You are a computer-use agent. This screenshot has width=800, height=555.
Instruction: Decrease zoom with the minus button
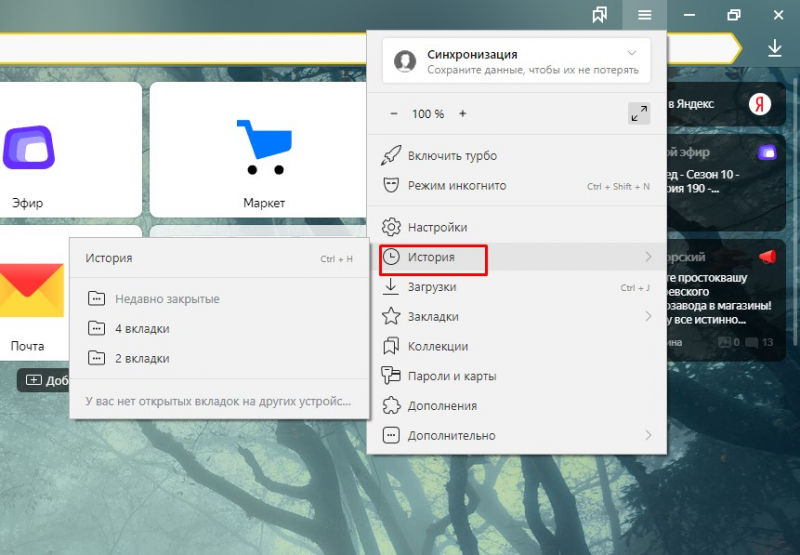pyautogui.click(x=394, y=113)
